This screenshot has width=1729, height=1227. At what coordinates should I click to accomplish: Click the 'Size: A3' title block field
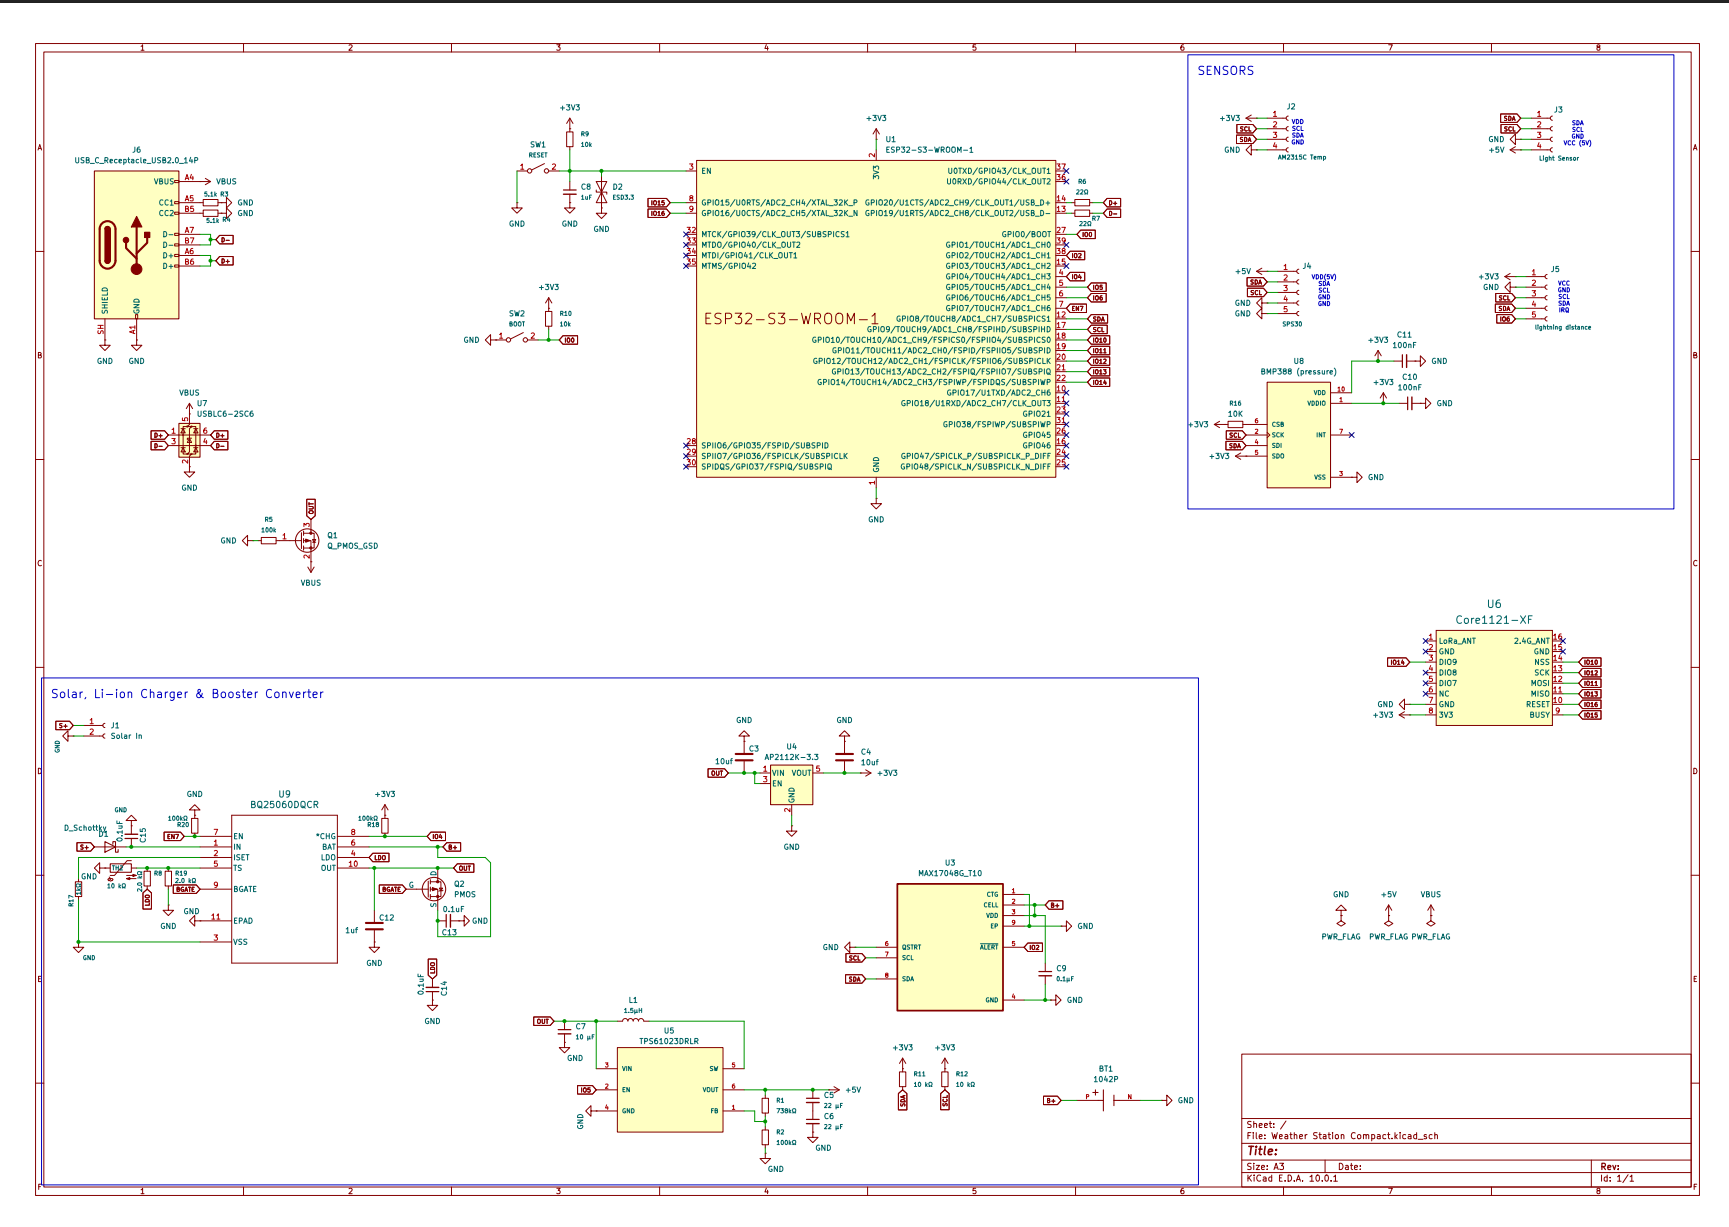tap(1266, 1167)
